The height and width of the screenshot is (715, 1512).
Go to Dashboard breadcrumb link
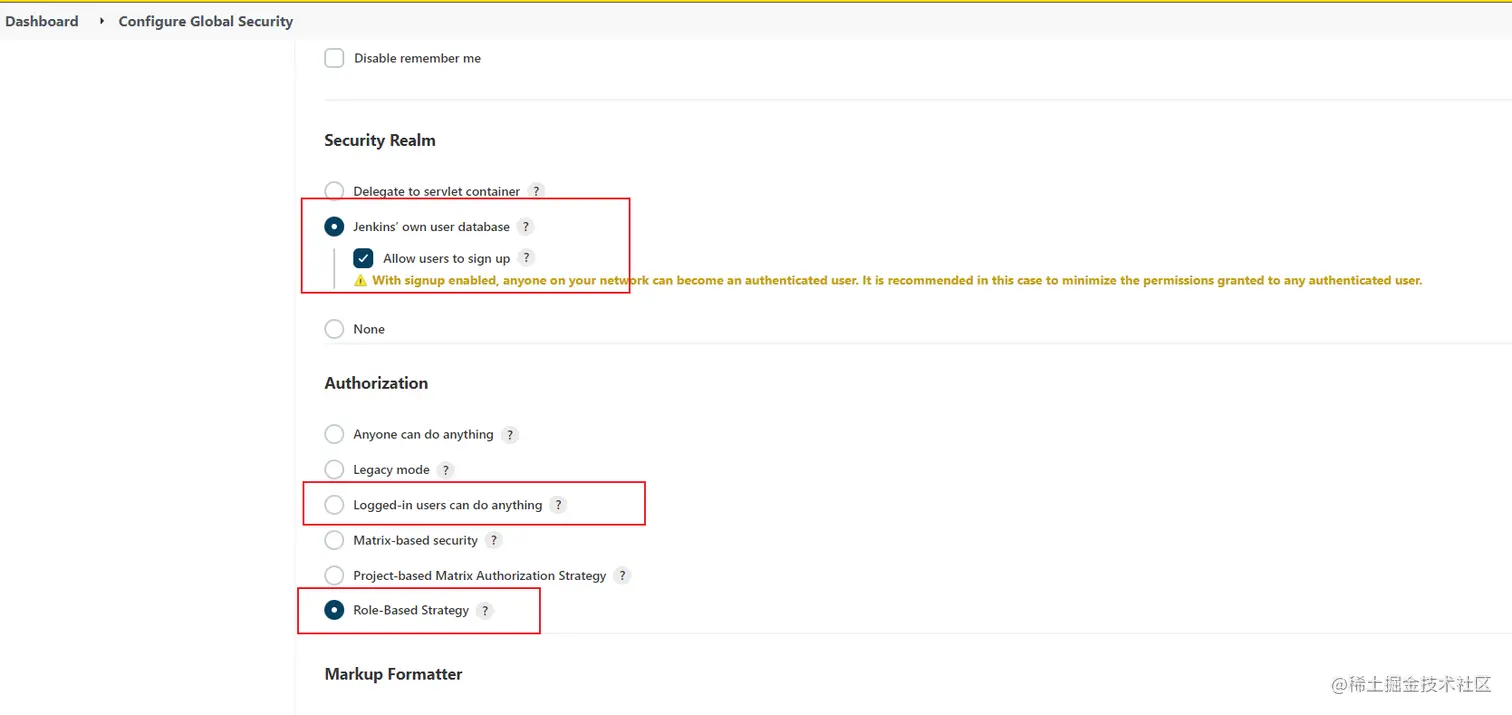coord(42,21)
